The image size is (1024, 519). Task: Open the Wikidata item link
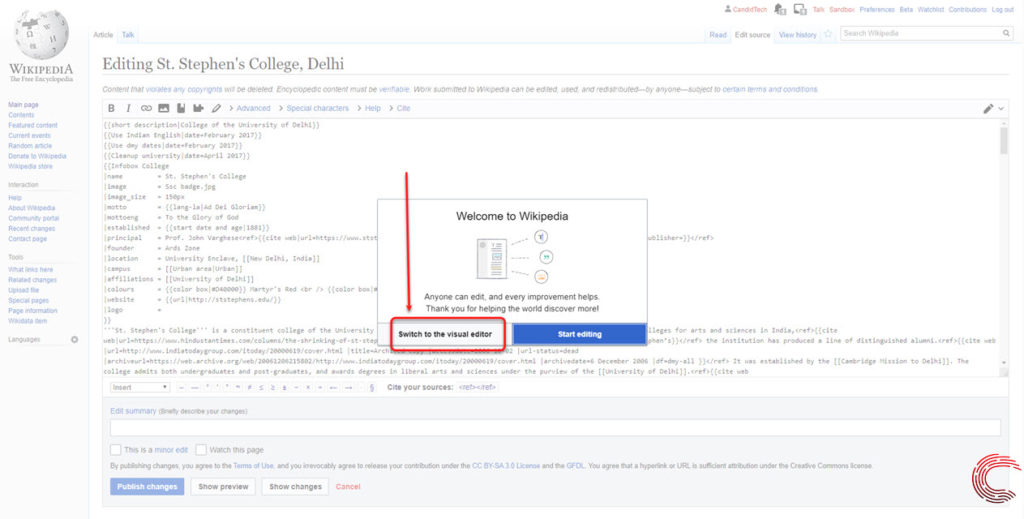point(27,321)
